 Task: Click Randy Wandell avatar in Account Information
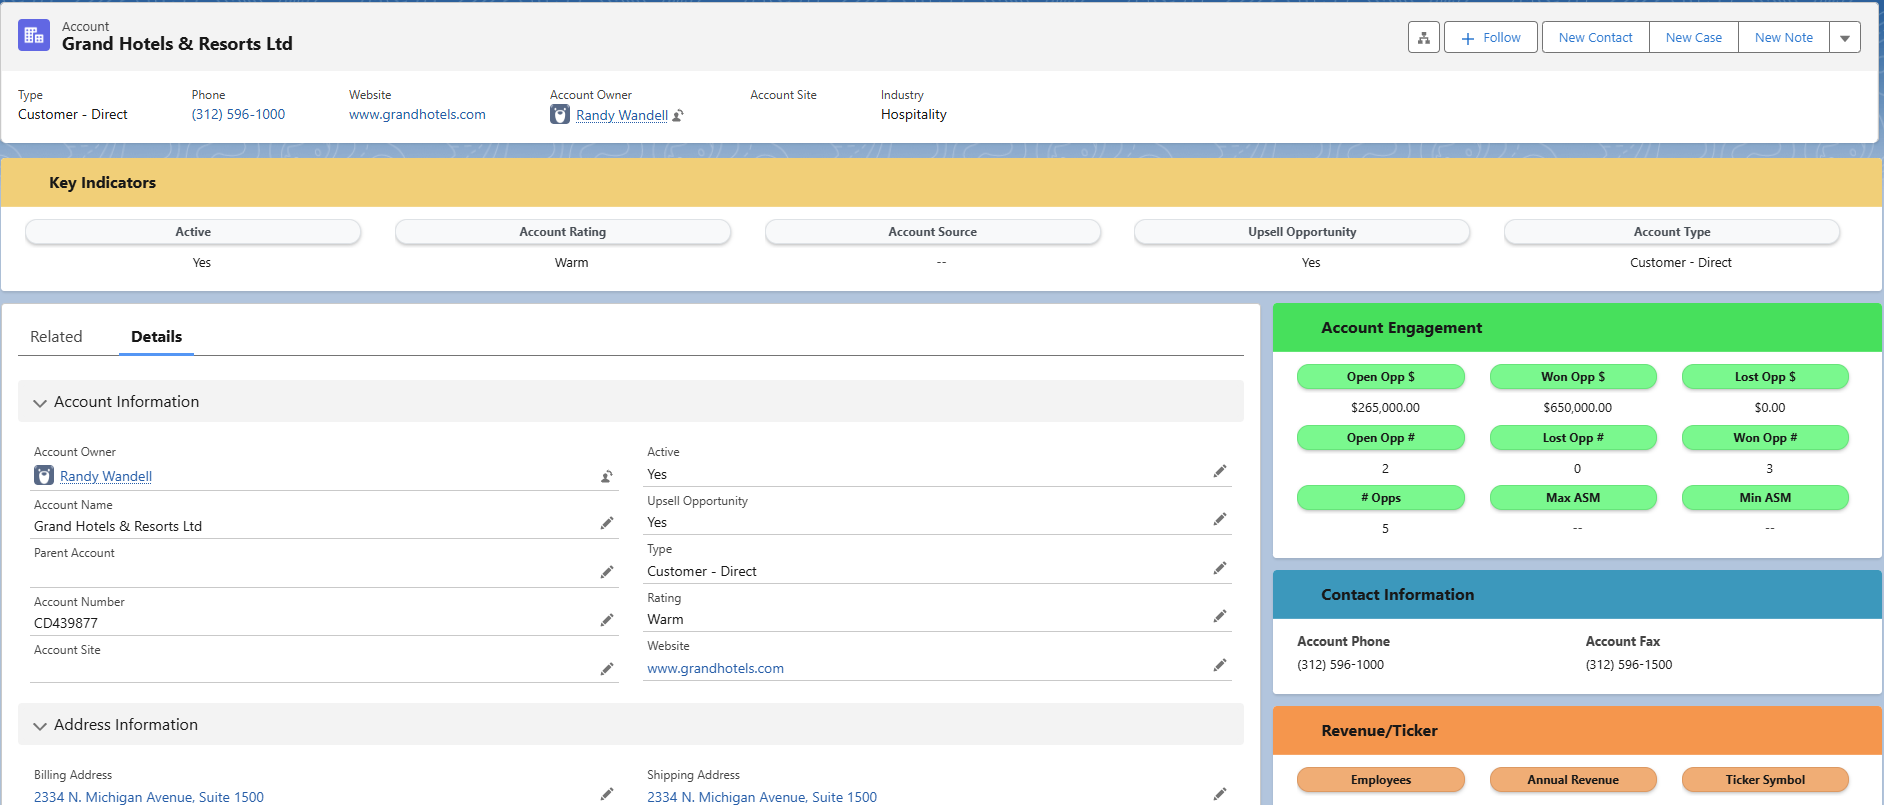[44, 475]
